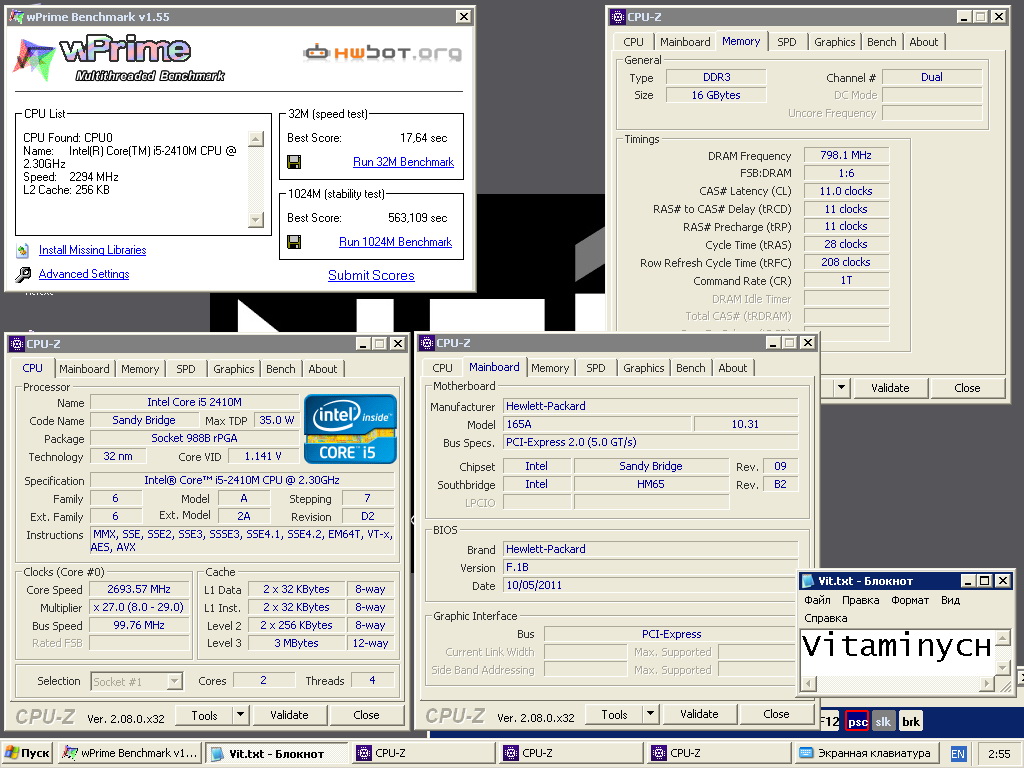Click Tools button in the CPU window
The image size is (1024, 768).
(204, 715)
